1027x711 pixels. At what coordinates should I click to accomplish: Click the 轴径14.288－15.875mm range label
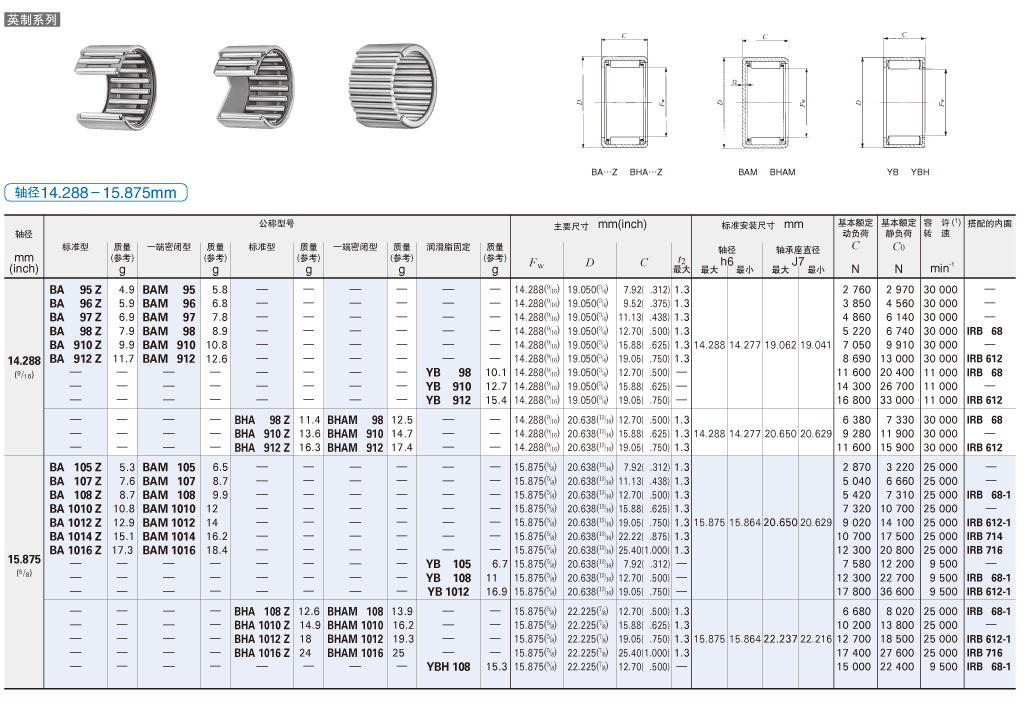[x=96, y=193]
